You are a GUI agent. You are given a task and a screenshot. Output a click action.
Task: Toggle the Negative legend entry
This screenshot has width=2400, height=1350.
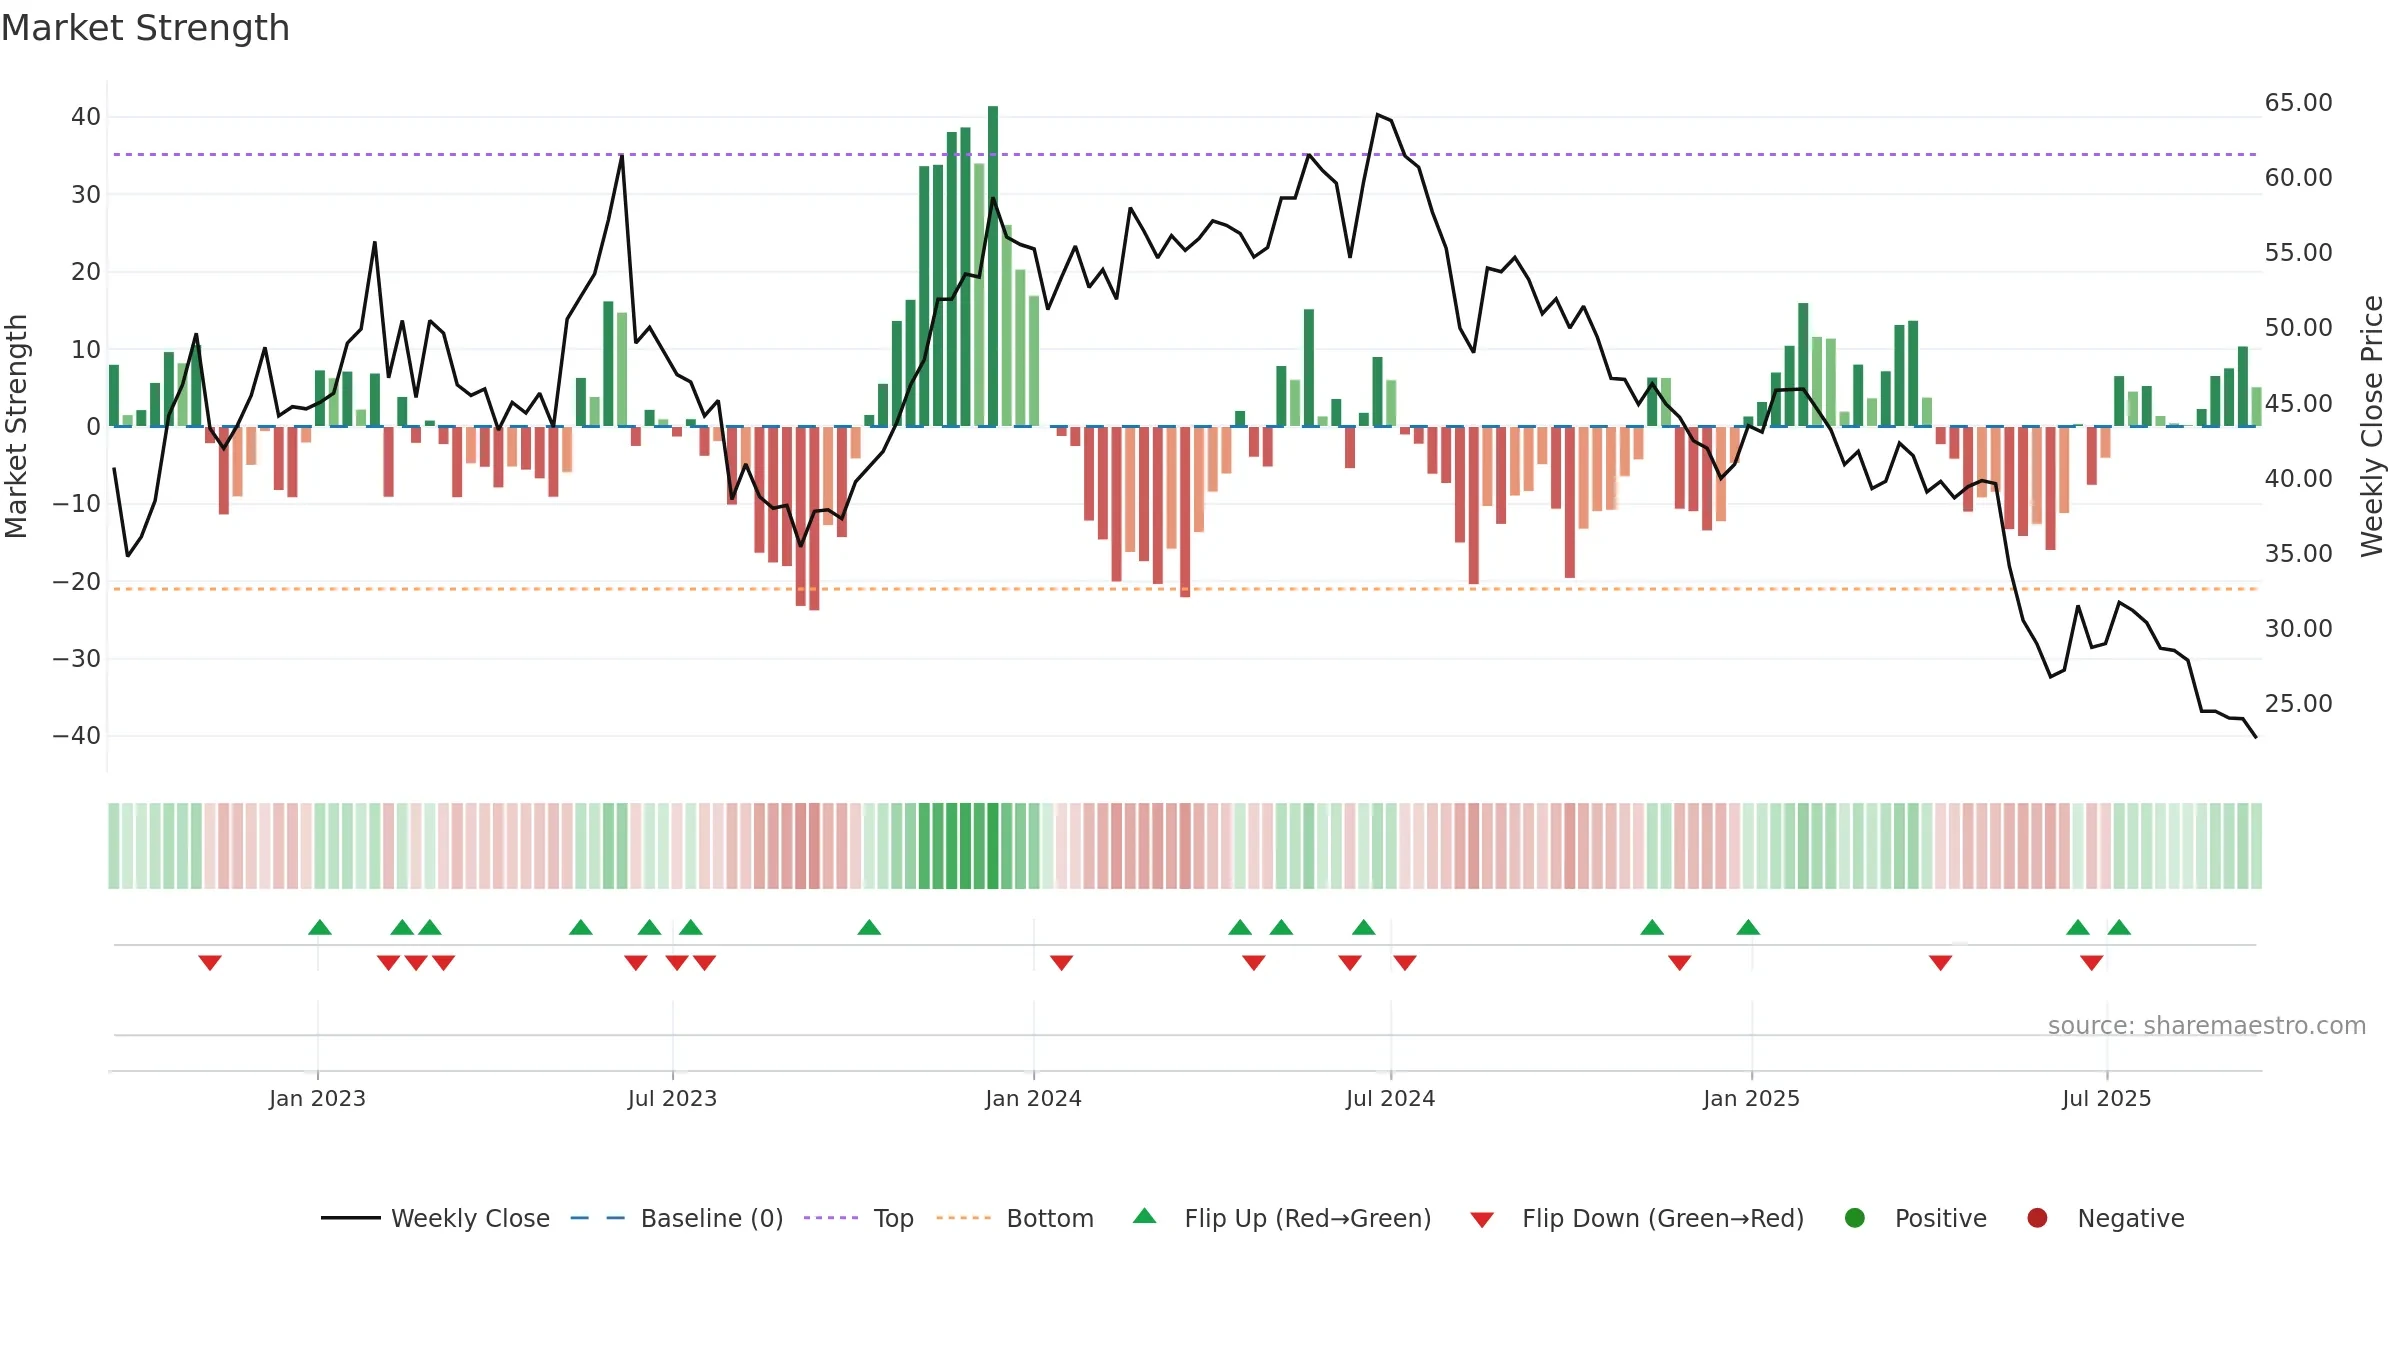click(x=2105, y=1218)
